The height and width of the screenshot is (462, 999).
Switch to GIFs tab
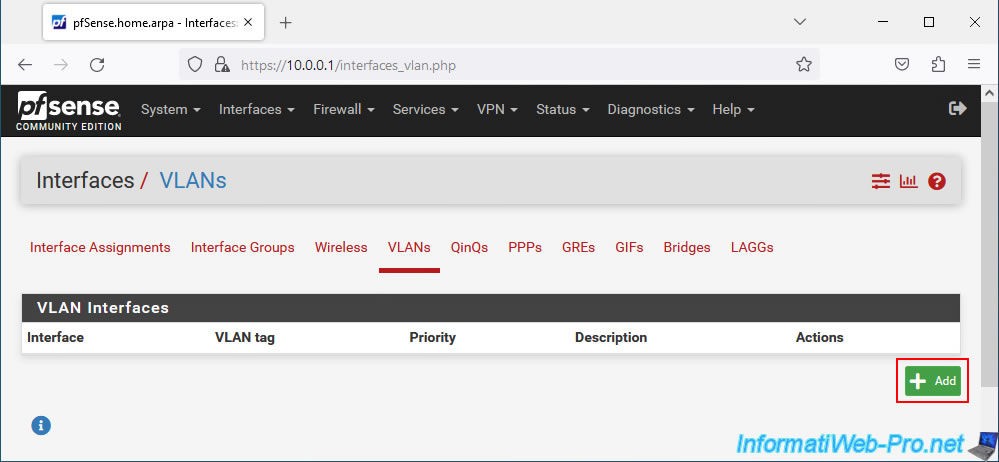(629, 247)
